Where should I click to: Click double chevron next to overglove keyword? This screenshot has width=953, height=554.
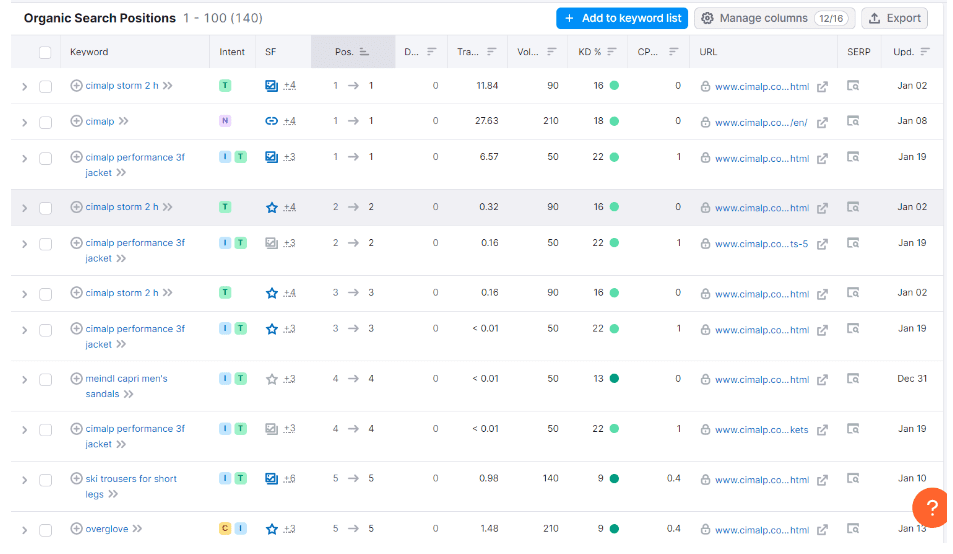point(137,529)
